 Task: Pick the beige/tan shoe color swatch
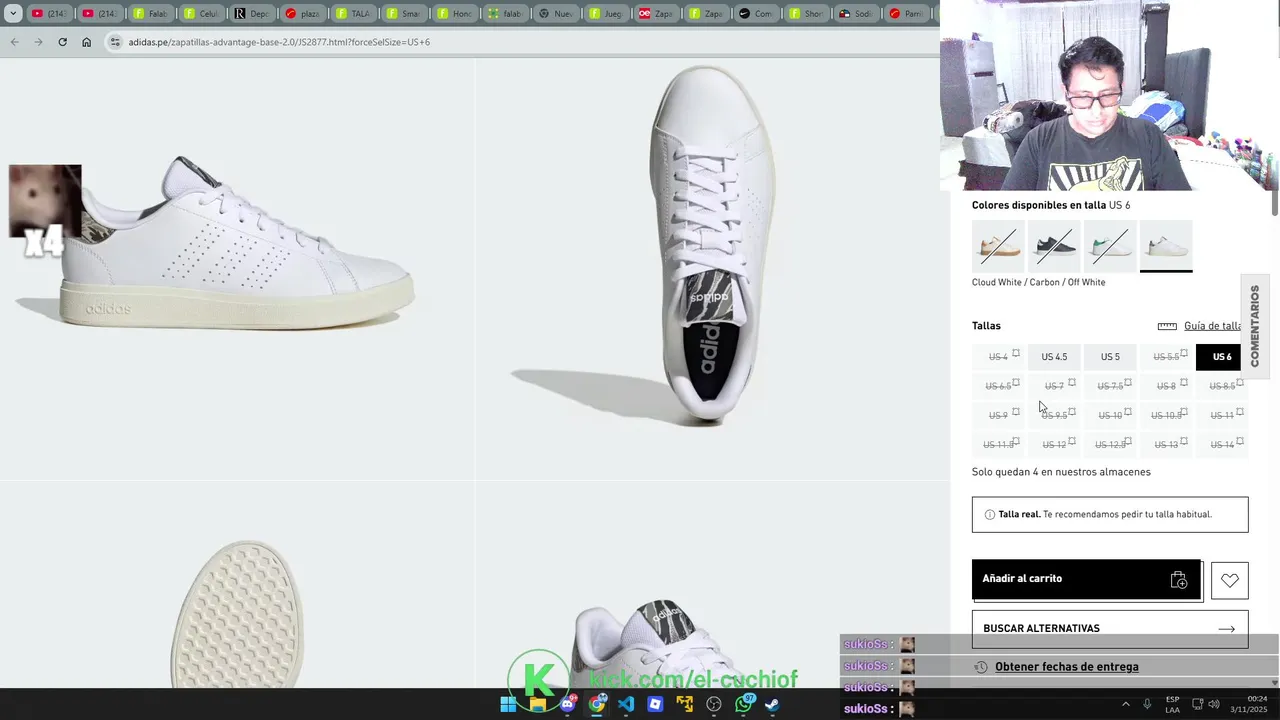tap(998, 246)
